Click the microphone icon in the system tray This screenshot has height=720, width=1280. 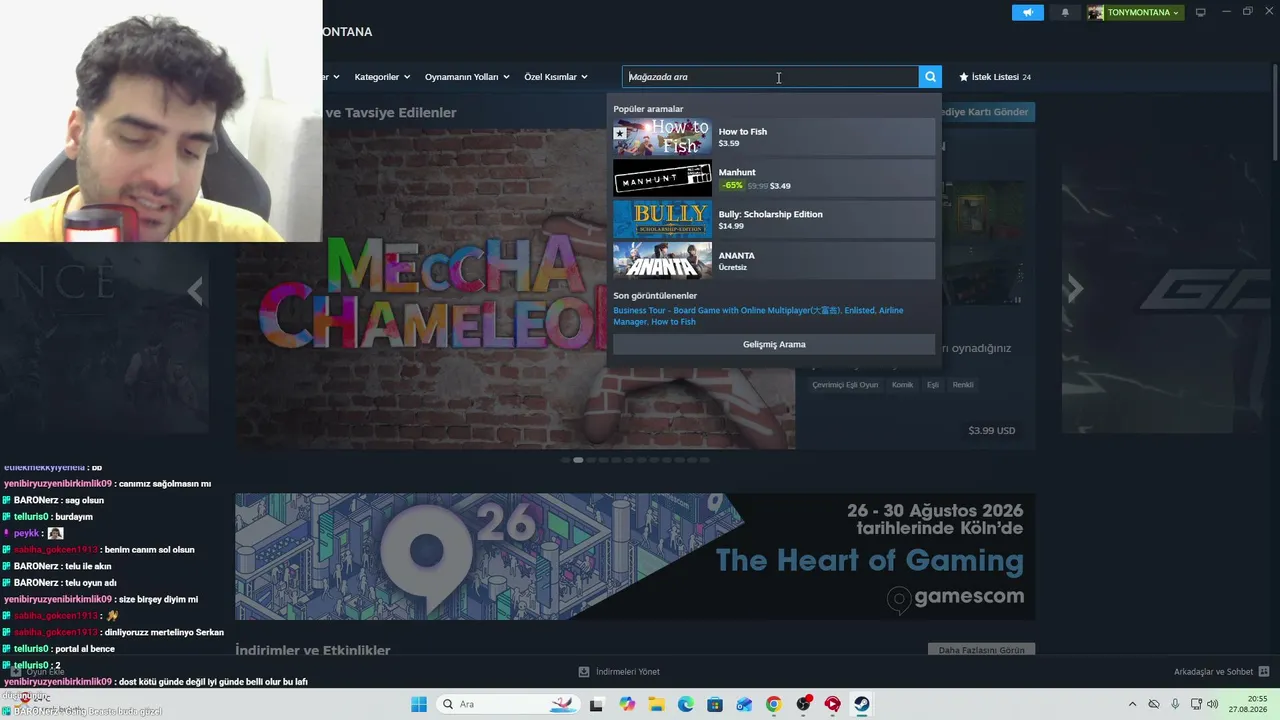tap(1175, 704)
